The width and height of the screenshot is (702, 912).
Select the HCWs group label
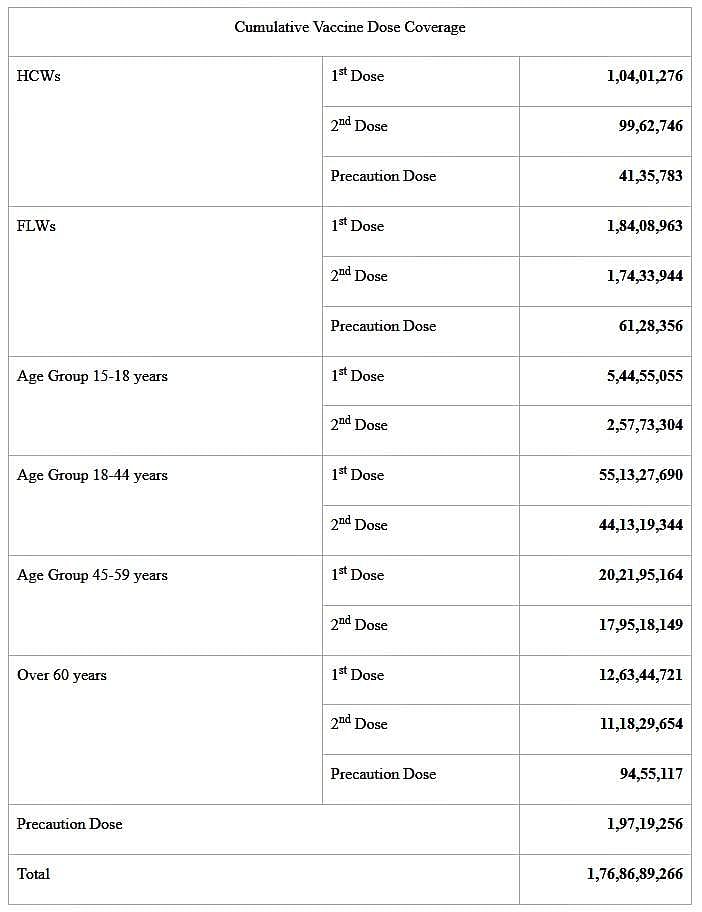pyautogui.click(x=39, y=76)
